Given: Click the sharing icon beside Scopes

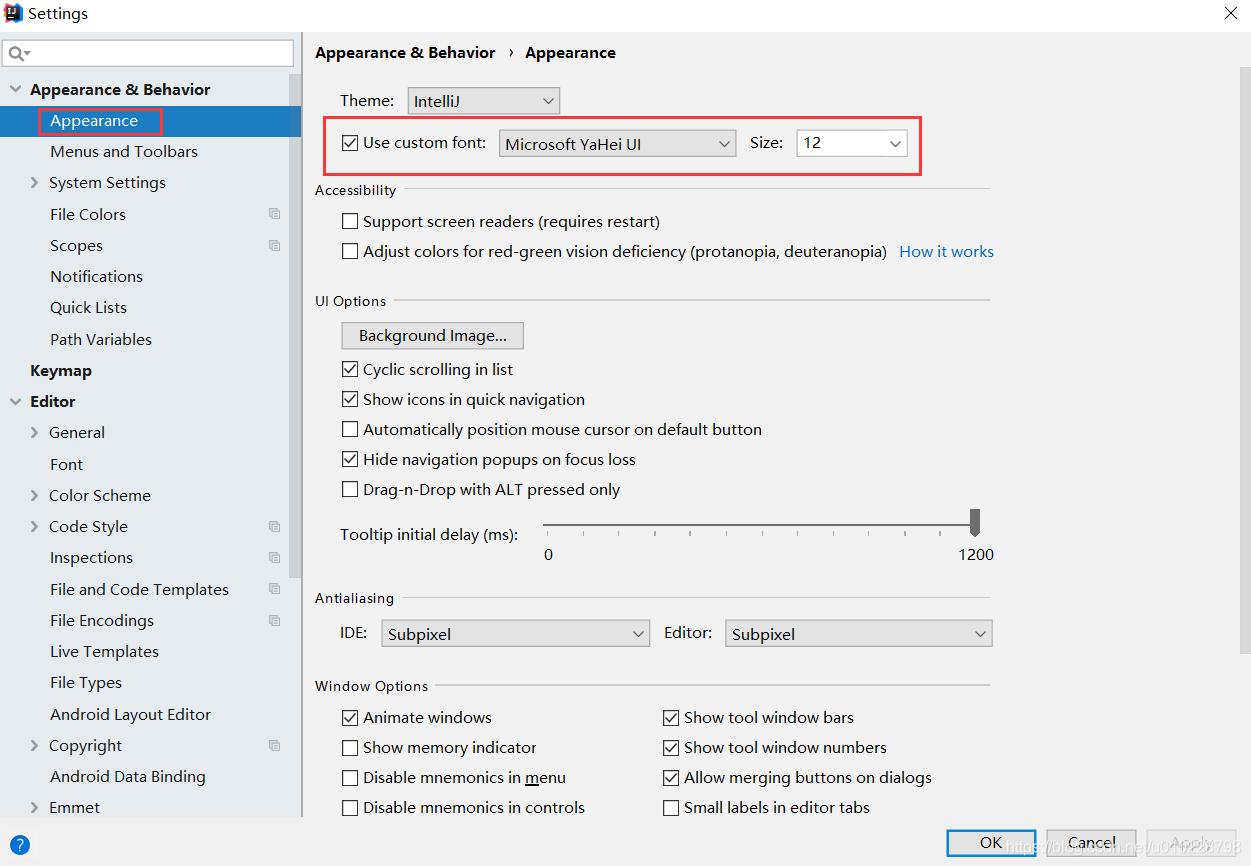Looking at the screenshot, I should click(x=274, y=245).
